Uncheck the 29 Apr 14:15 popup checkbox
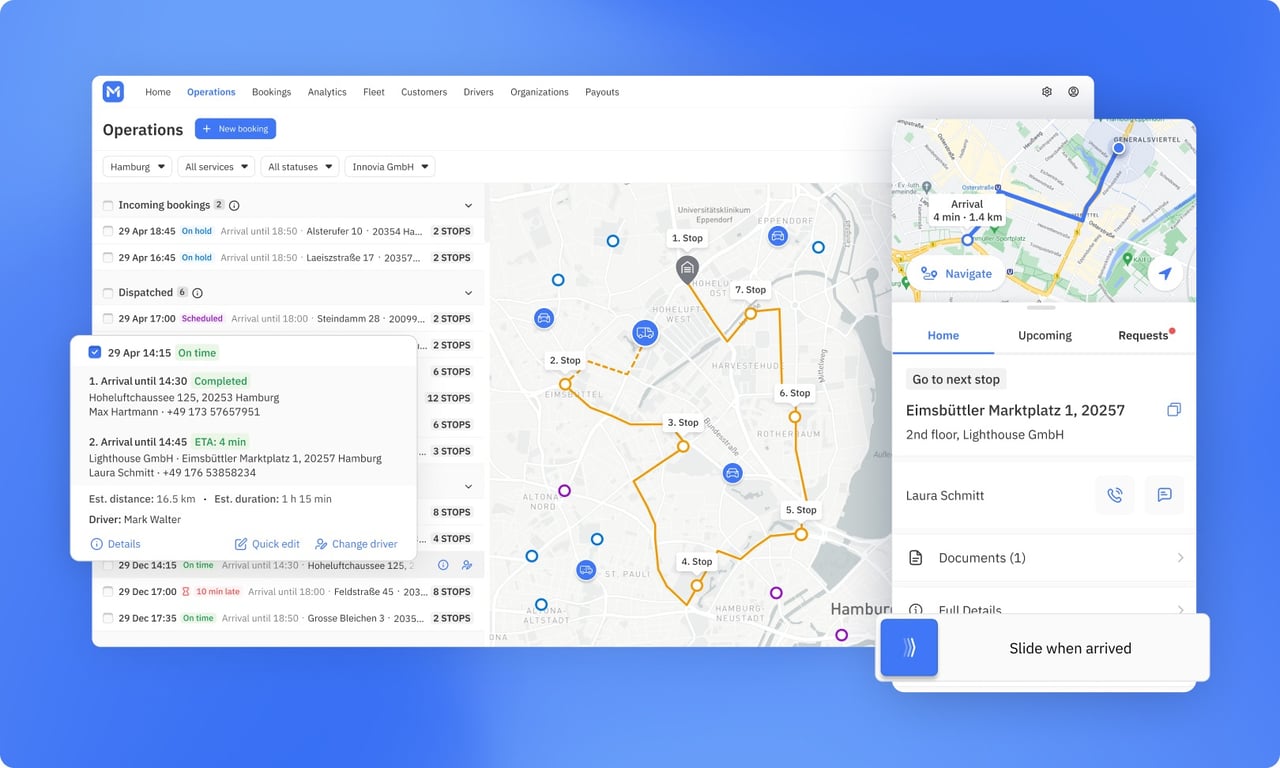1280x768 pixels. coord(94,352)
